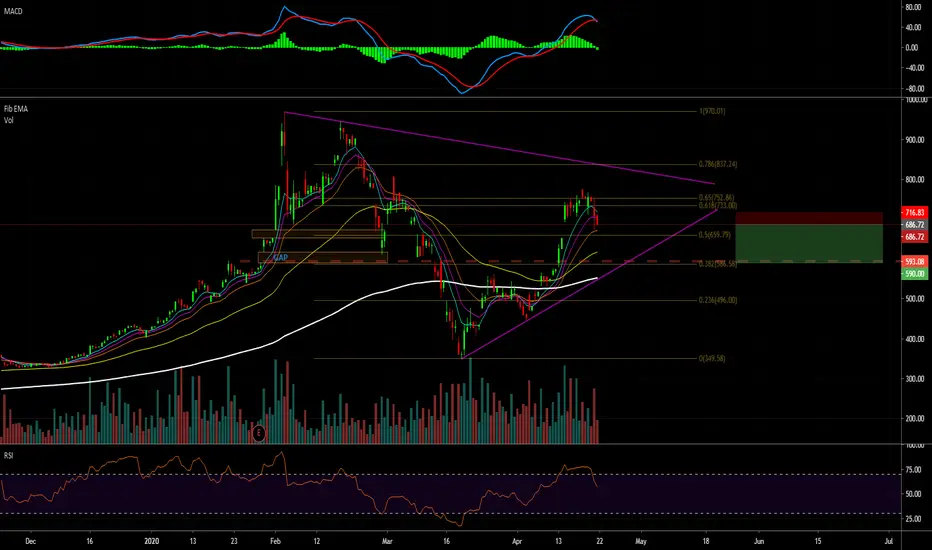Click the gray 686.72 price label

(915, 225)
